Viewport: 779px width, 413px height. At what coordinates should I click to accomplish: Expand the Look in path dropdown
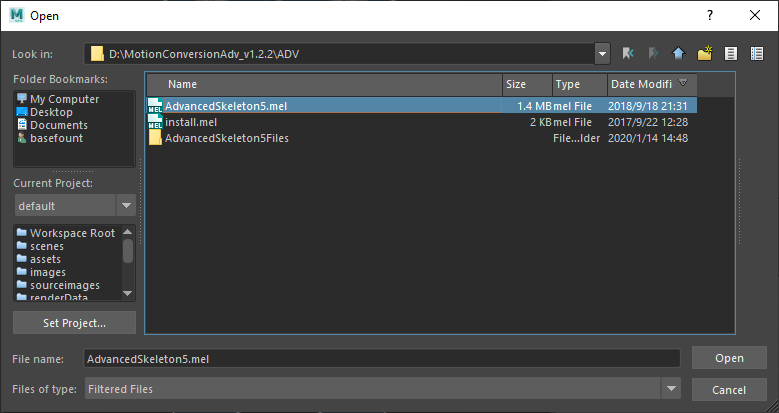602,54
